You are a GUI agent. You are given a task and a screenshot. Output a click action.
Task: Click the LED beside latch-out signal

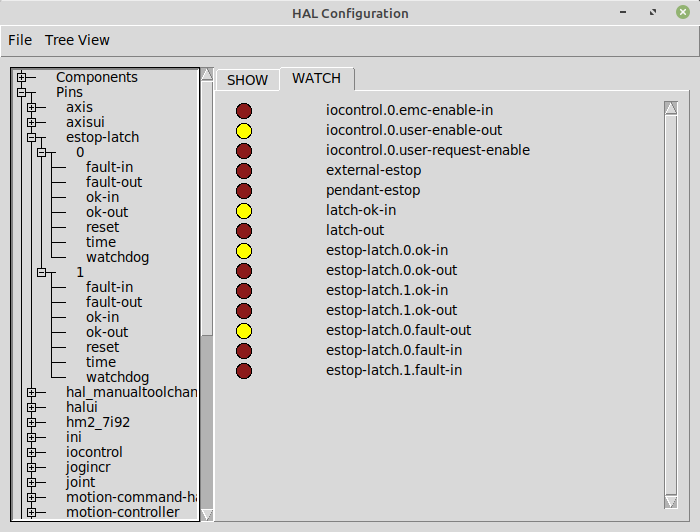pyautogui.click(x=244, y=231)
